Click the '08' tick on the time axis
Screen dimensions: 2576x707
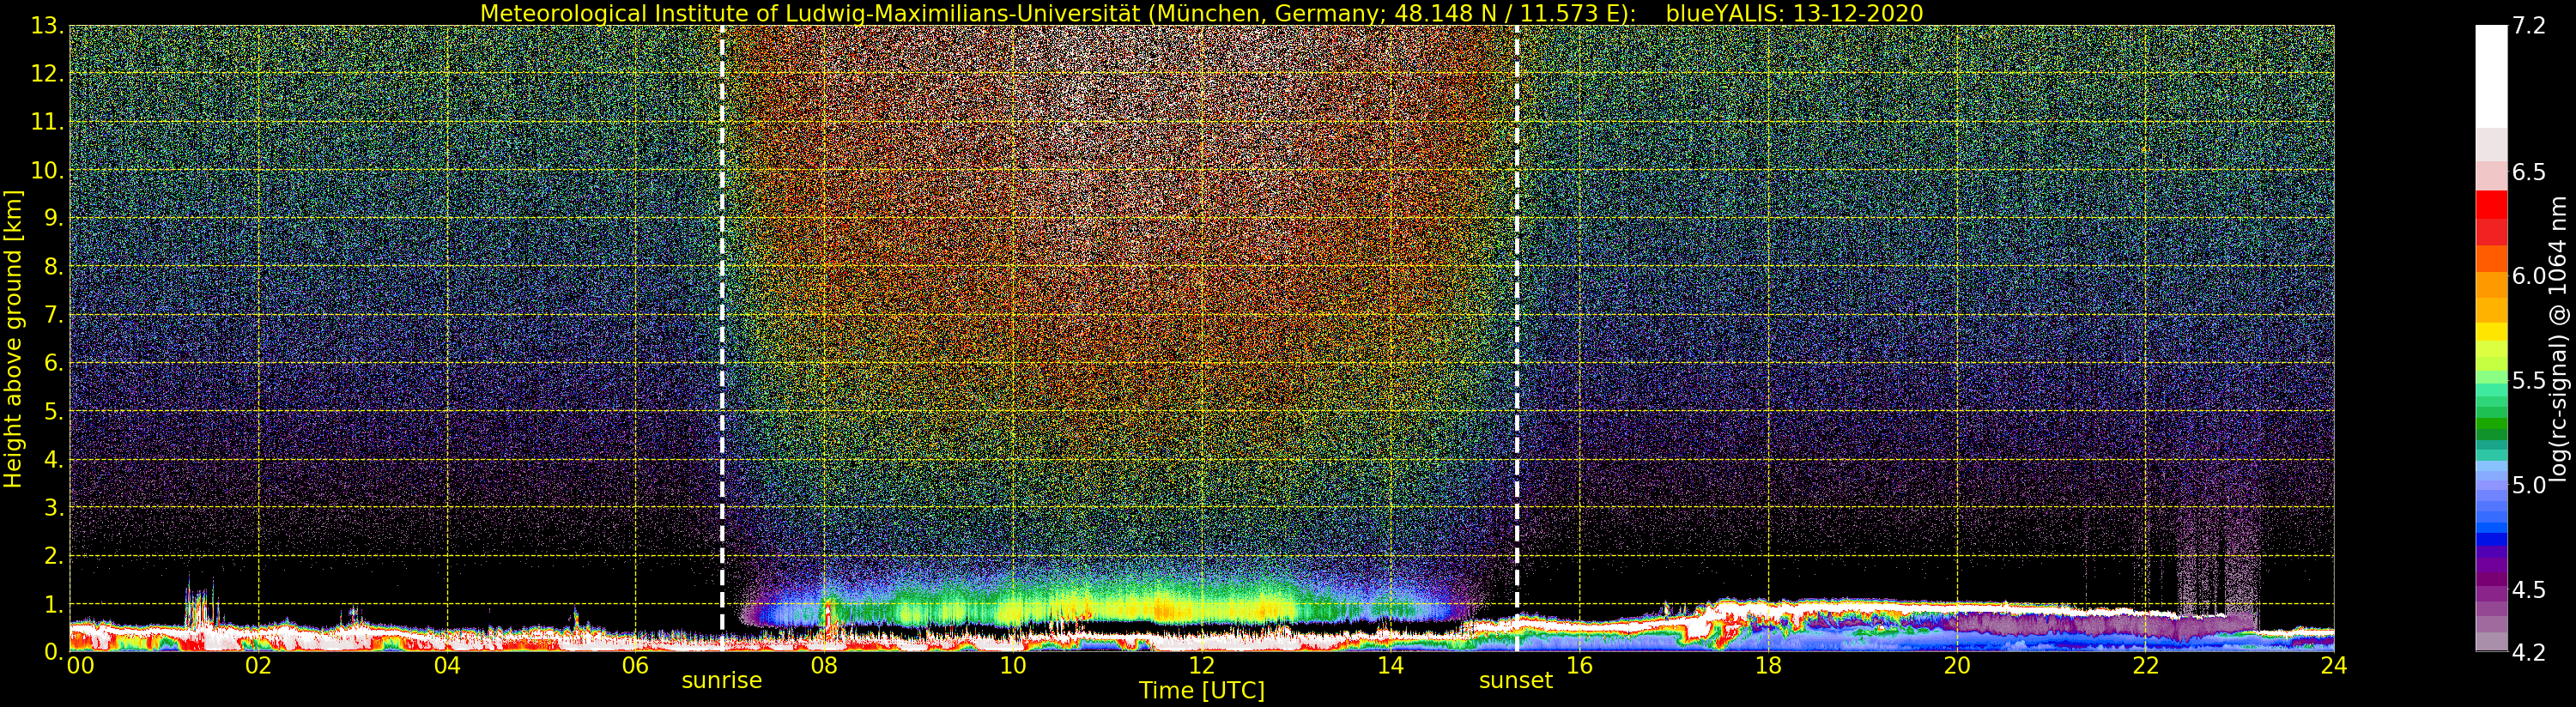point(824,665)
